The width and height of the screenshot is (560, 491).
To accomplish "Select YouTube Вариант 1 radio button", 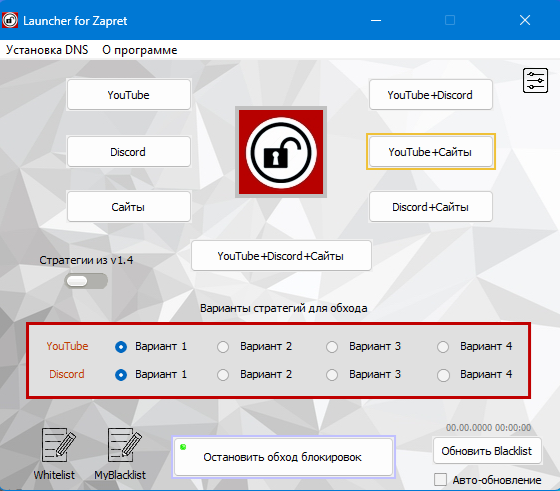I will 121,347.
